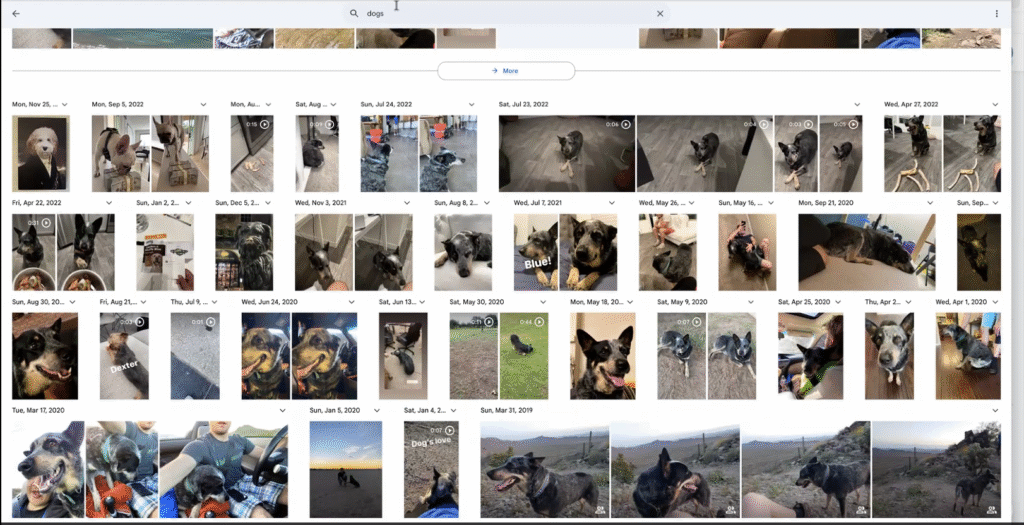Open the three-dot more options menu
Viewport: 1024px width, 525px height.
tap(996, 14)
